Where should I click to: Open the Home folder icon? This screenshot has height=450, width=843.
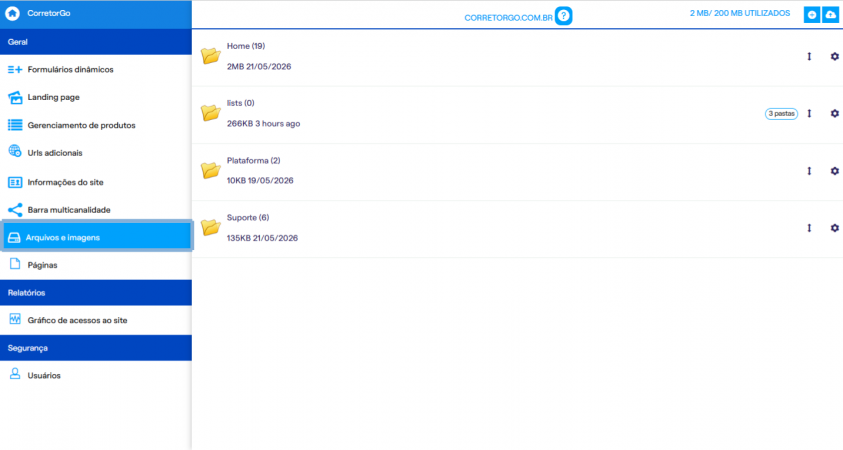[211, 55]
